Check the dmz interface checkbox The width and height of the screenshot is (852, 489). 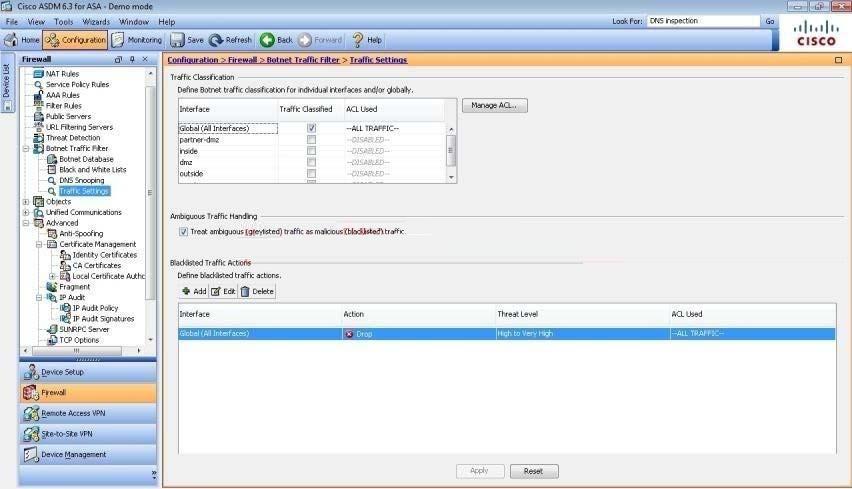coord(311,162)
